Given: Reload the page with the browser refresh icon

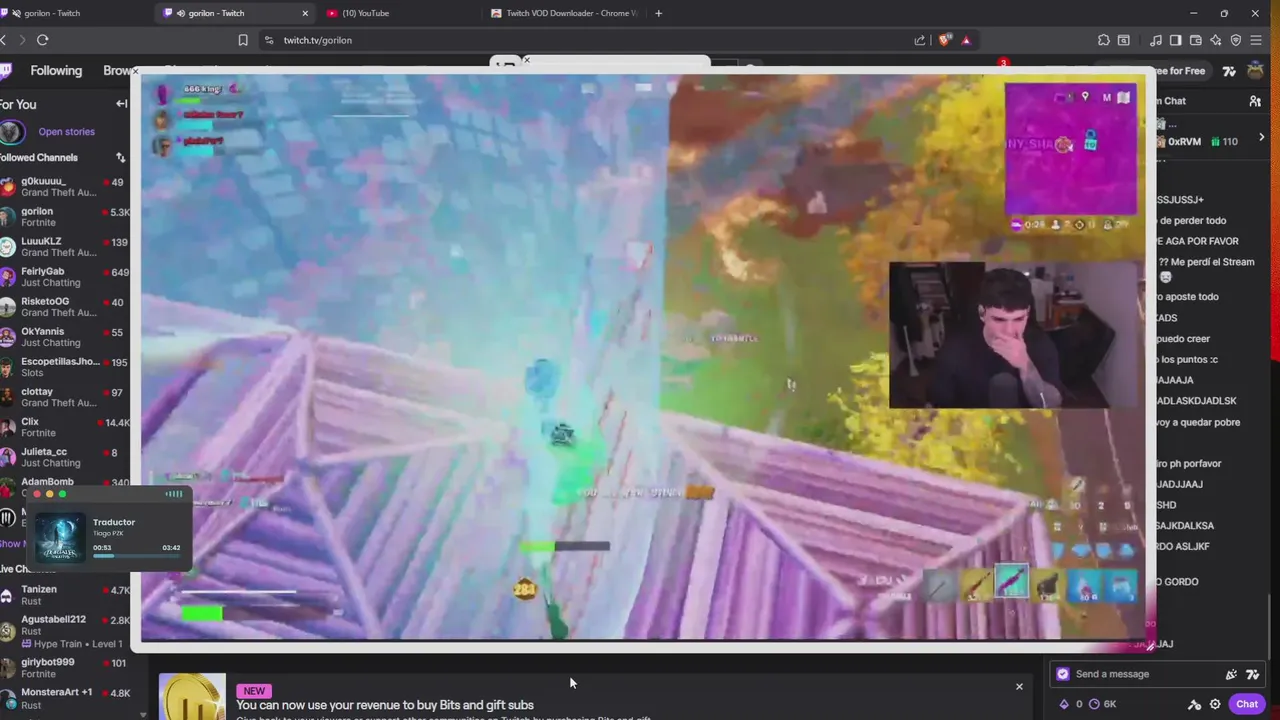Looking at the screenshot, I should pos(42,40).
